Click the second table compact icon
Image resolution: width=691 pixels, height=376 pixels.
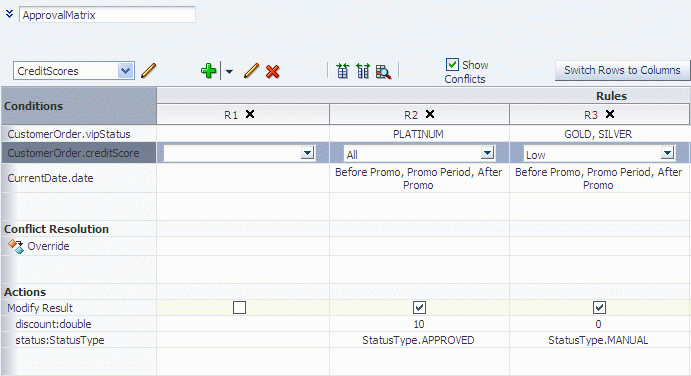(x=363, y=71)
